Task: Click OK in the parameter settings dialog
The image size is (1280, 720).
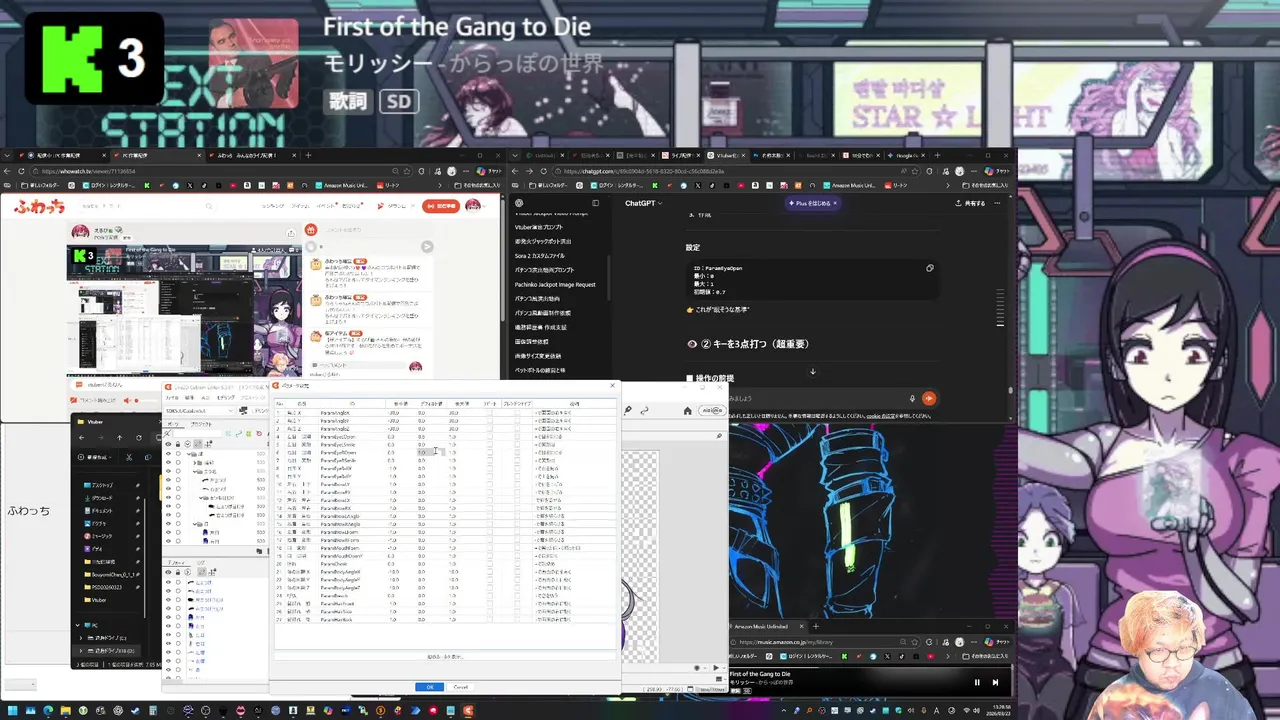Action: point(430,687)
